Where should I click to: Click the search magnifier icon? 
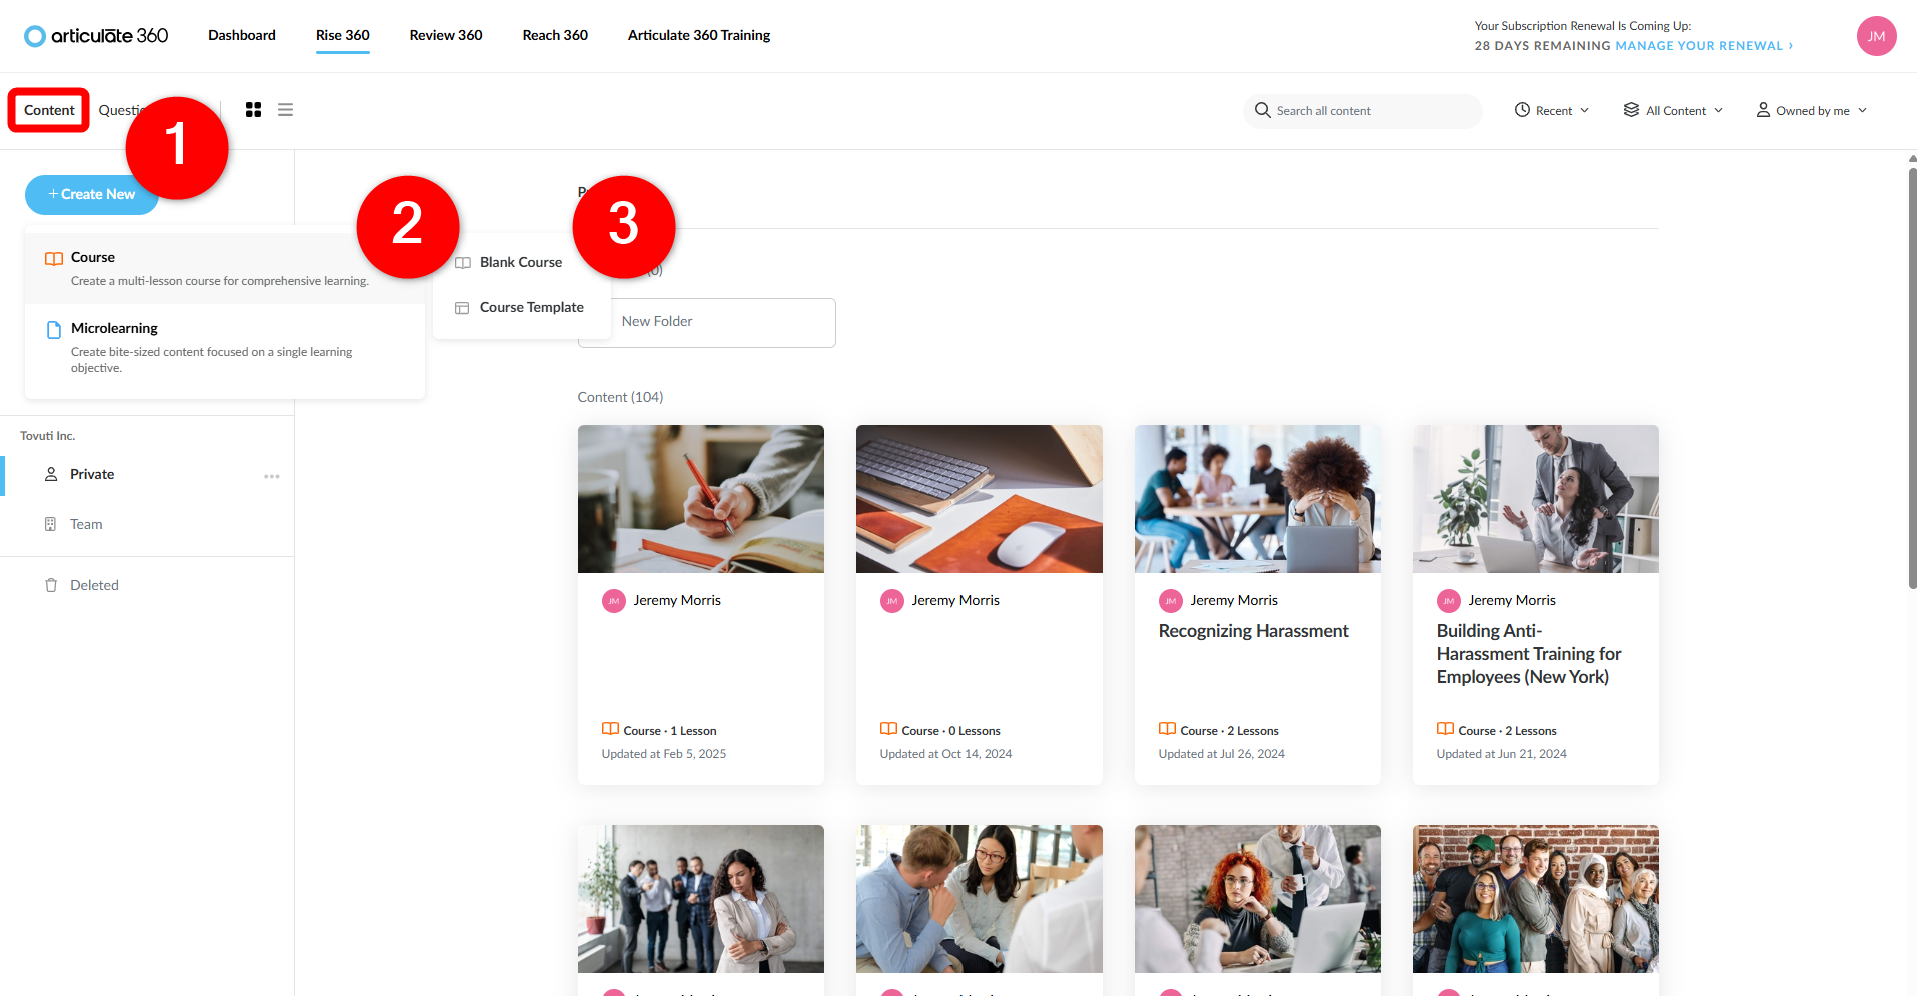point(1262,110)
